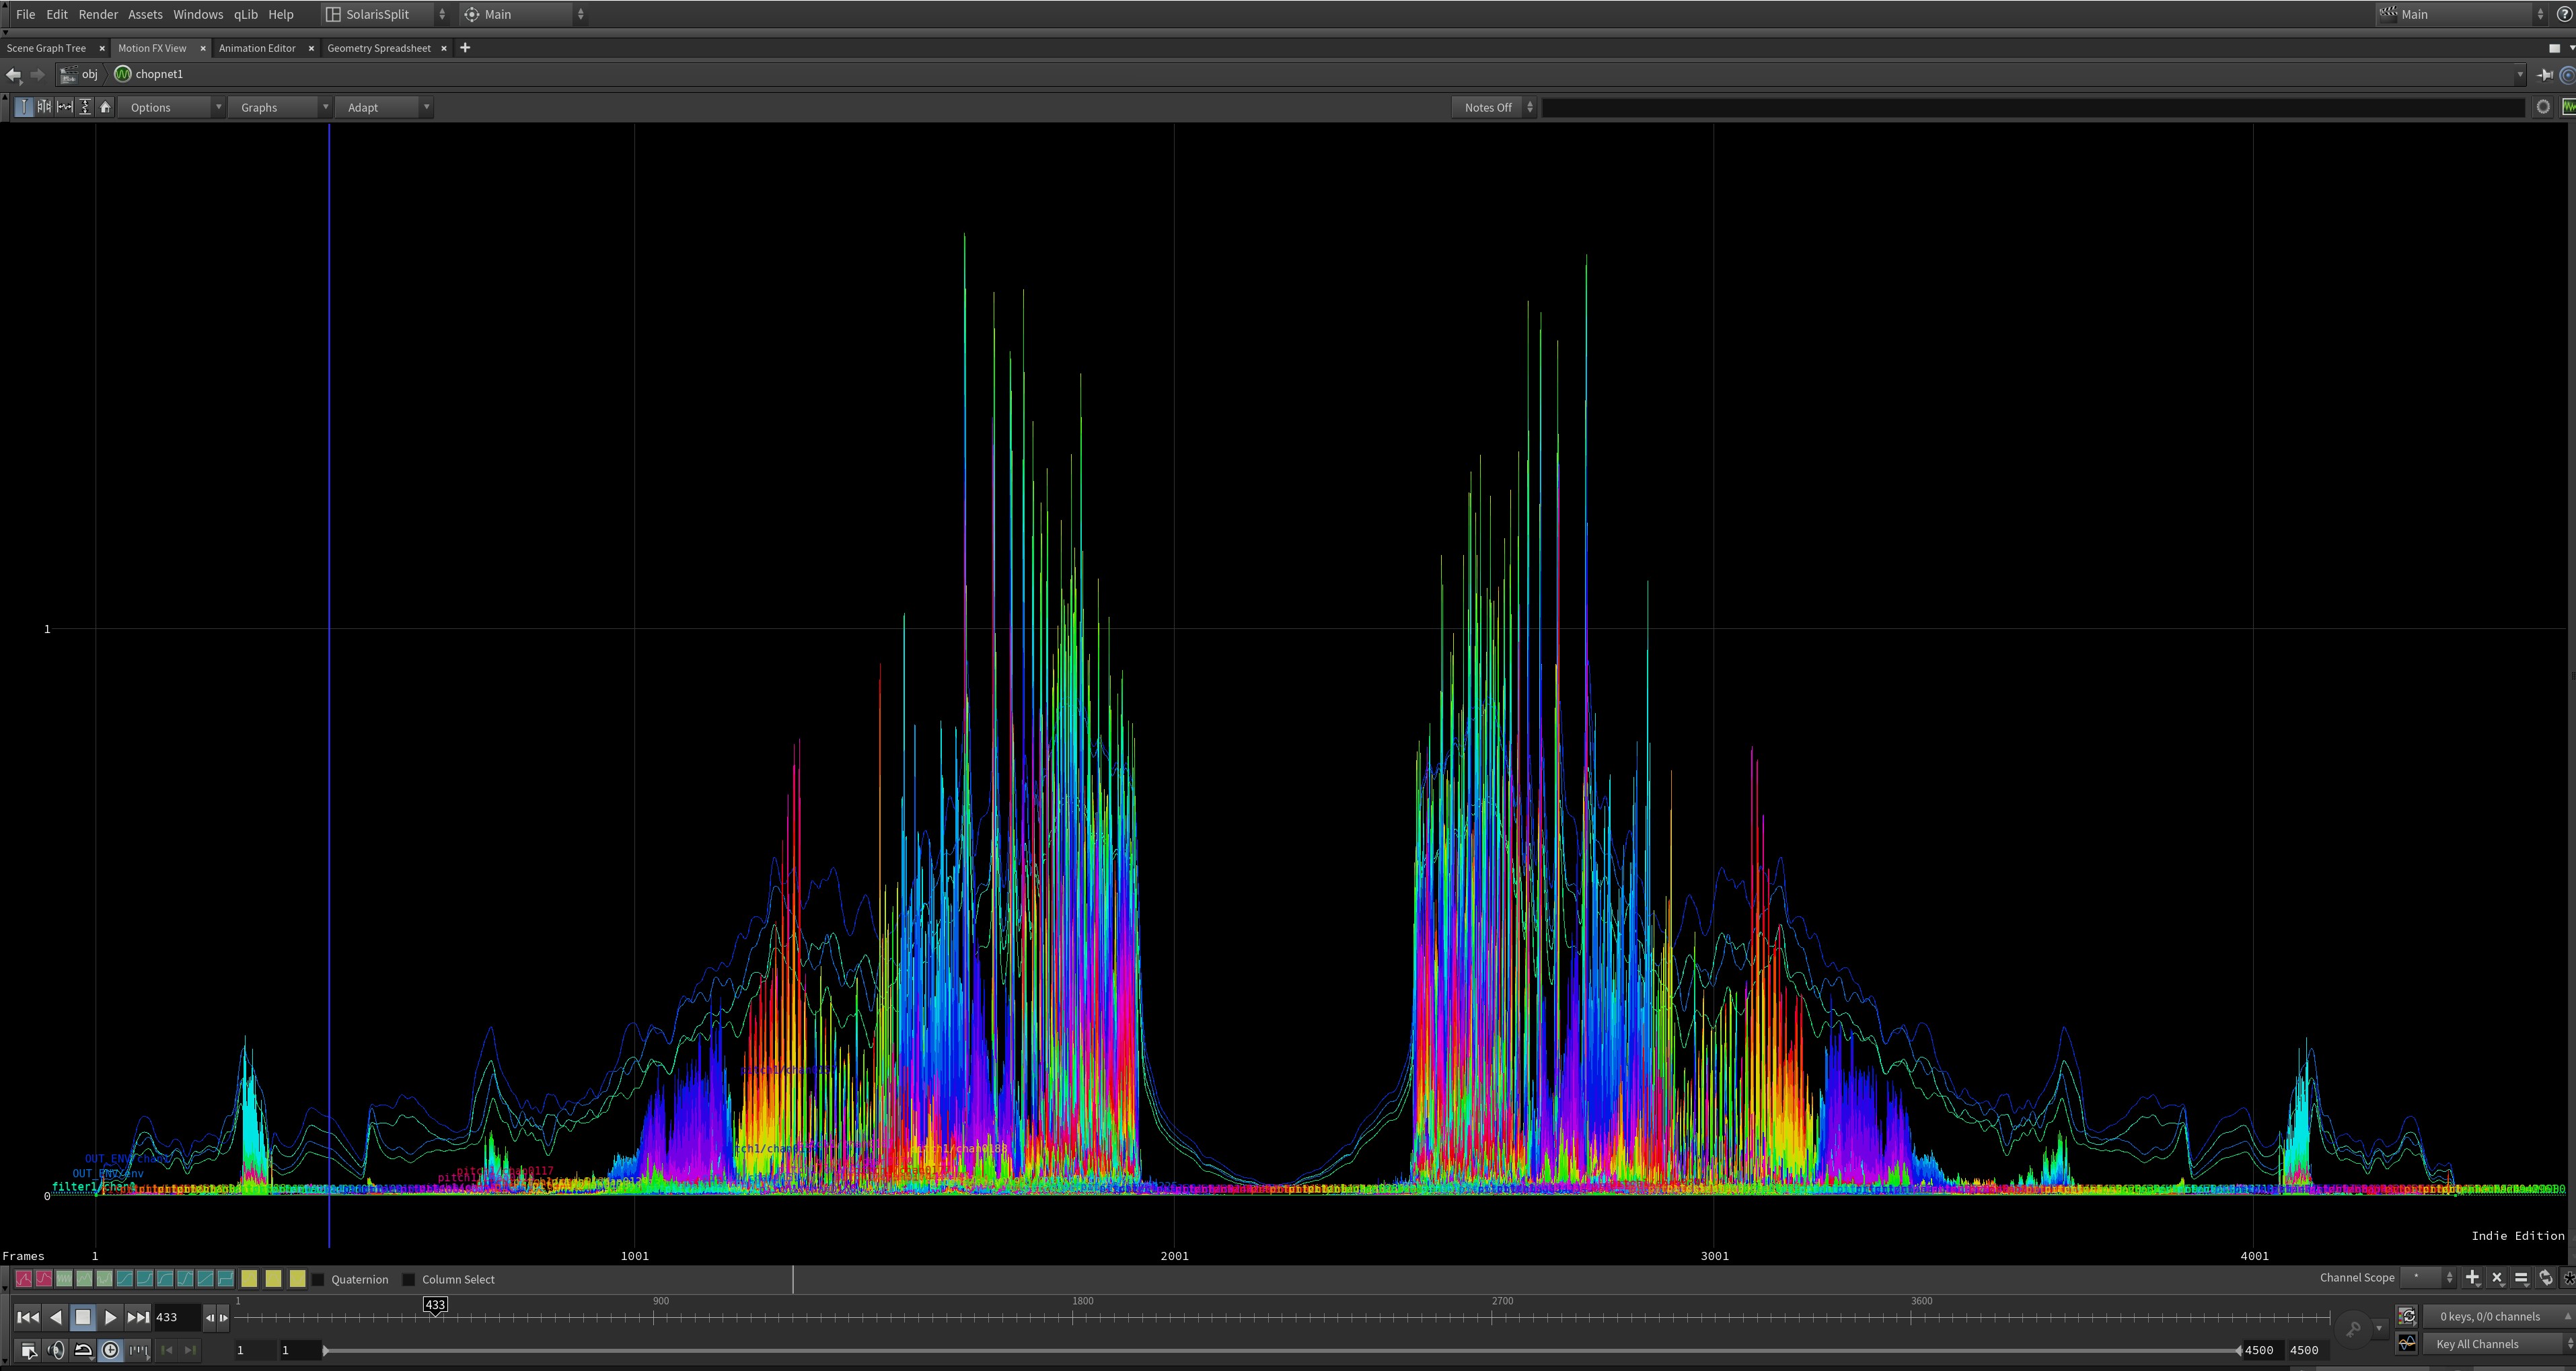The height and width of the screenshot is (1371, 2576).
Task: Switch to the Animation Editor tab
Action: [257, 48]
